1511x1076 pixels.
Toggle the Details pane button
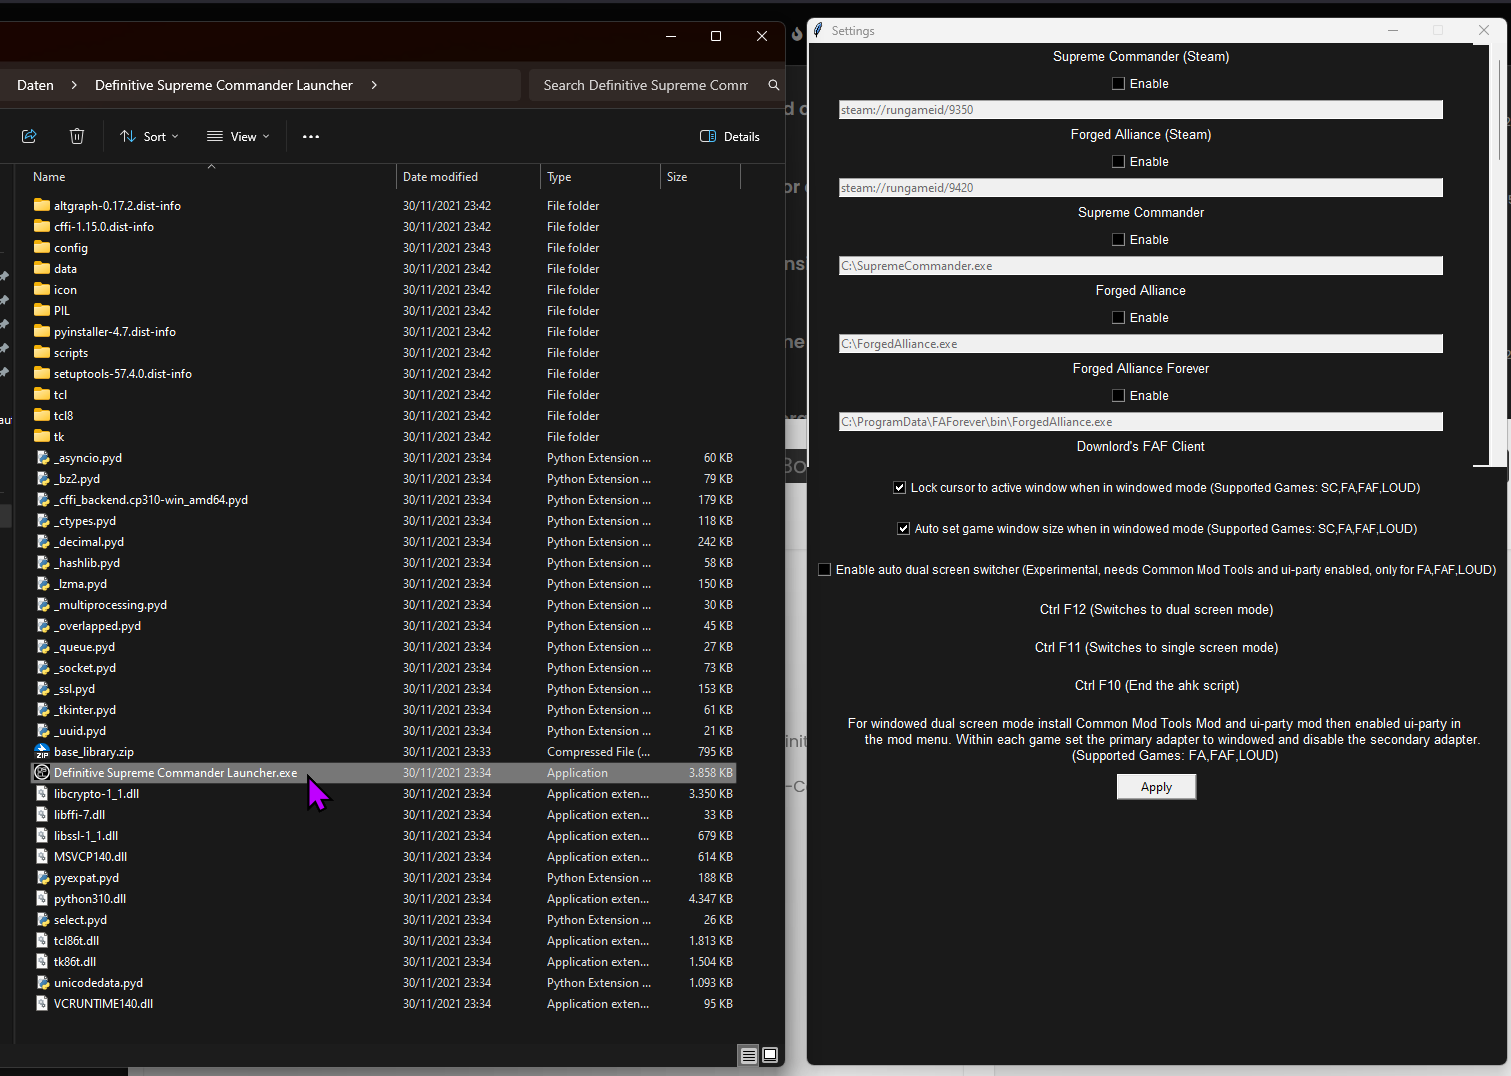tap(730, 136)
